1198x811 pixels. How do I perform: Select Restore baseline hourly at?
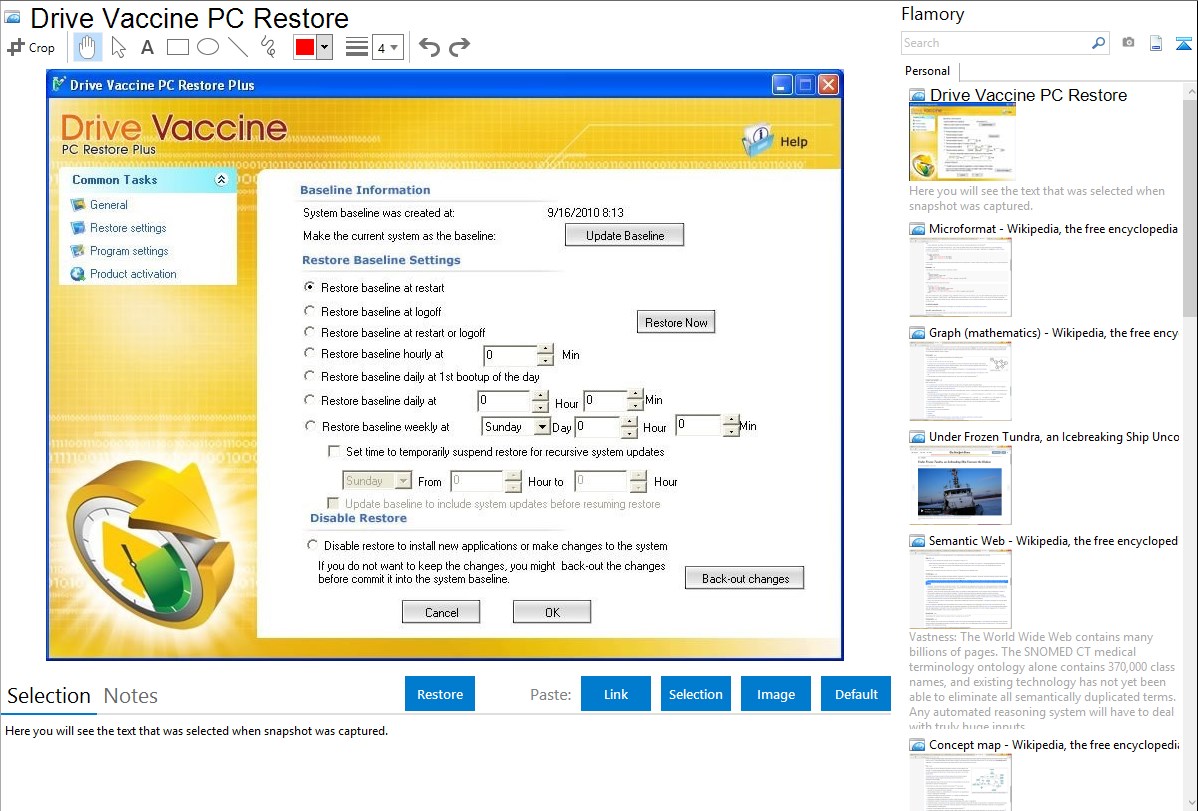tap(309, 353)
